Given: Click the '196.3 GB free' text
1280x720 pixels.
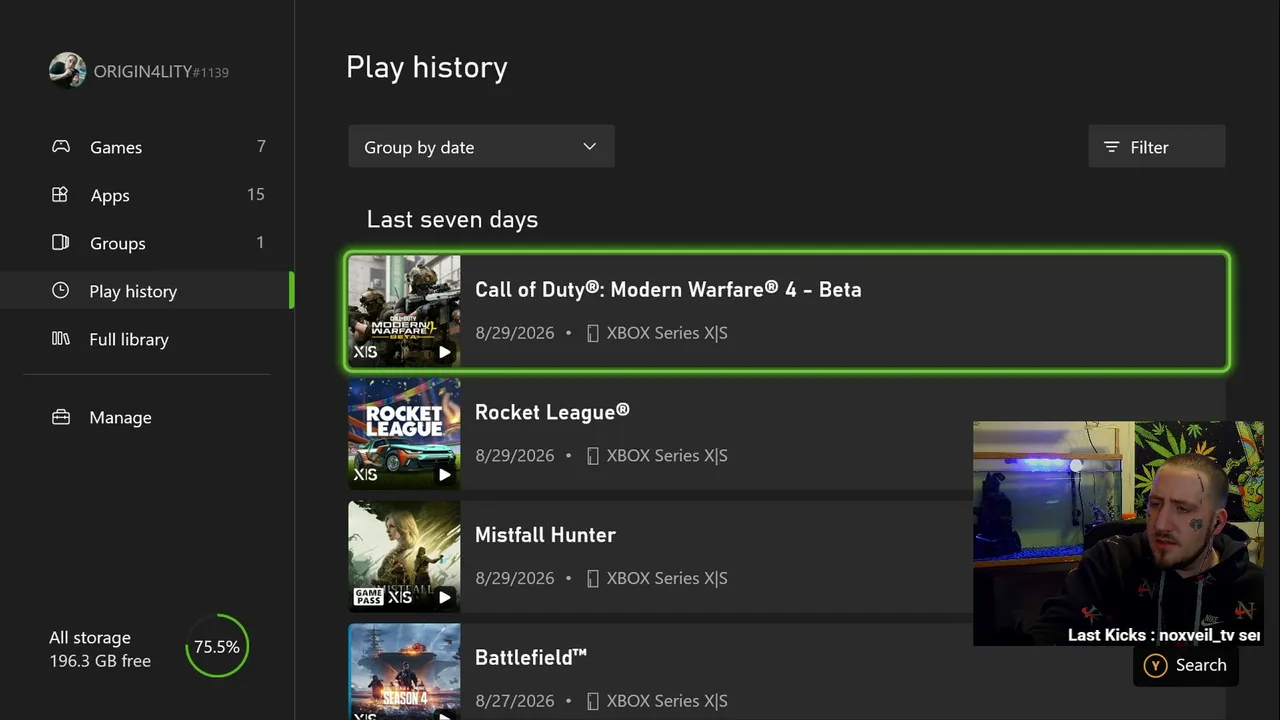Looking at the screenshot, I should (100, 661).
